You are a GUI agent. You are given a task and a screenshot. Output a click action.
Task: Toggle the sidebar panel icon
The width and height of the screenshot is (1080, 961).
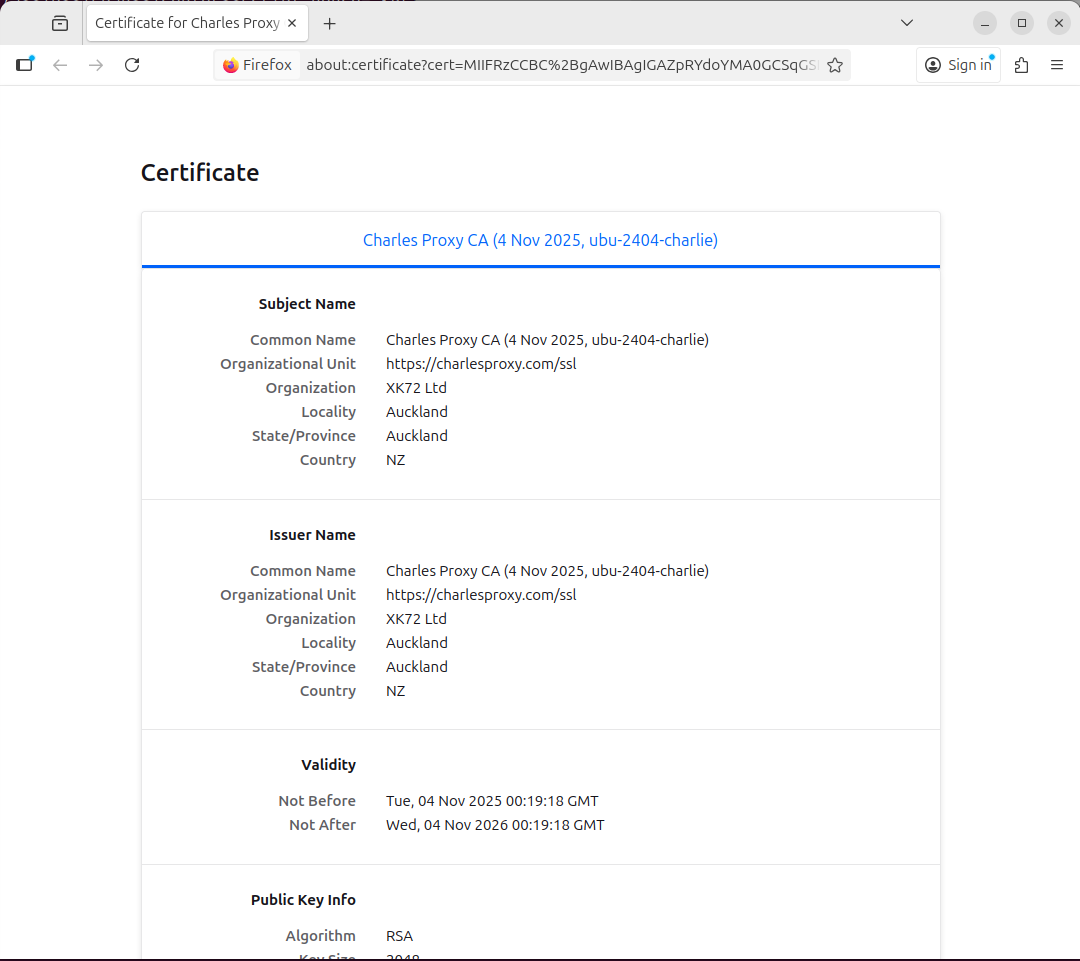click(25, 65)
